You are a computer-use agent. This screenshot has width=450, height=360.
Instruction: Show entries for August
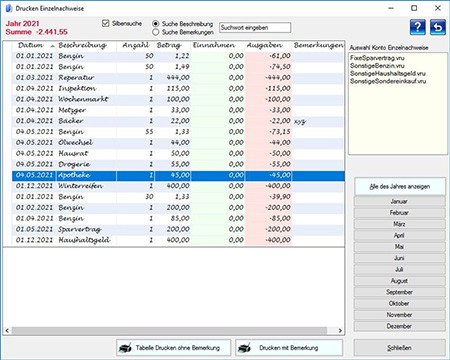tap(400, 281)
